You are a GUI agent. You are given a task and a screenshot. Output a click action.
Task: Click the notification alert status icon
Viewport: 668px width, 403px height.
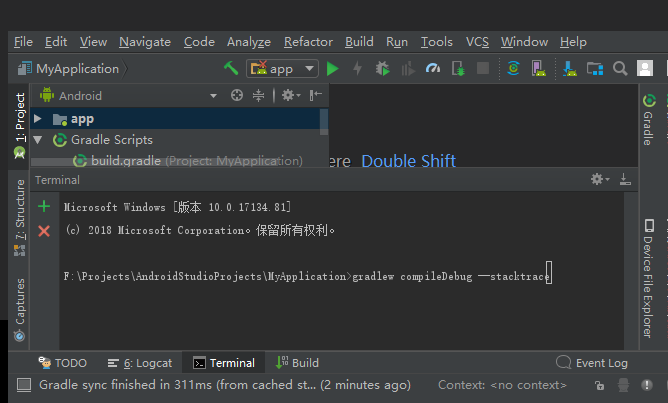click(647, 385)
